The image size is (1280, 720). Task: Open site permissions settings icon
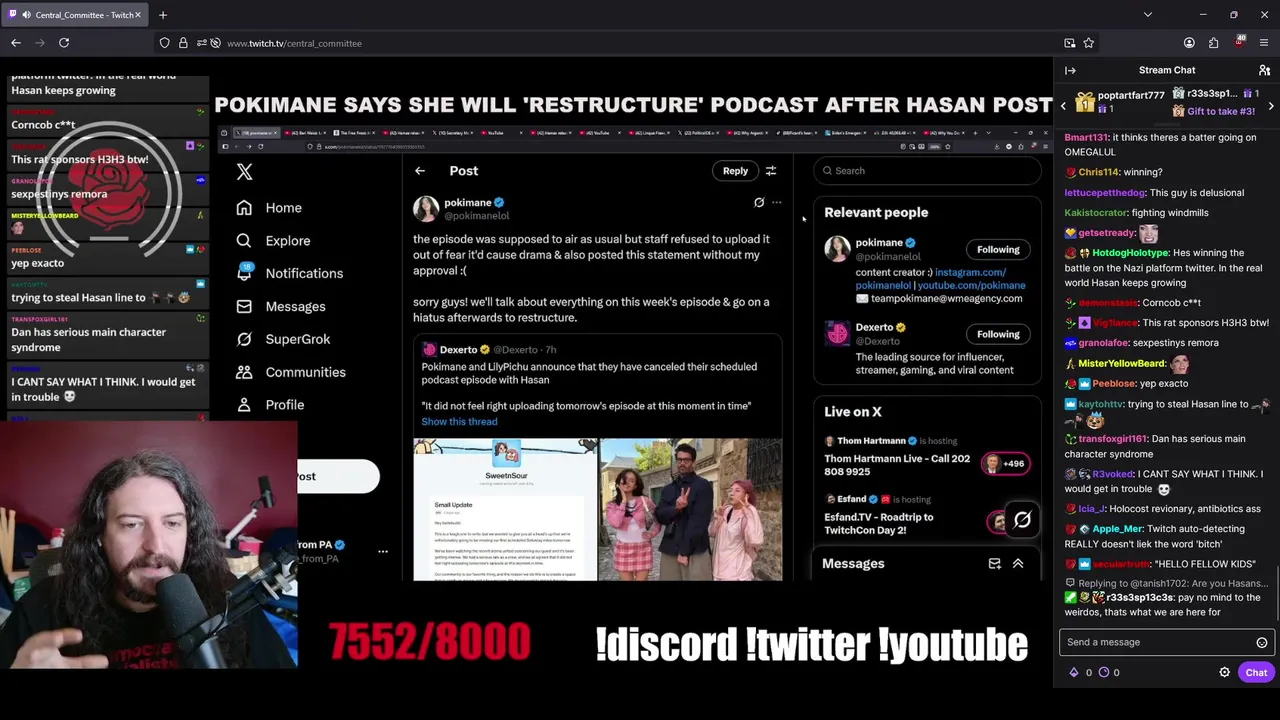point(201,43)
